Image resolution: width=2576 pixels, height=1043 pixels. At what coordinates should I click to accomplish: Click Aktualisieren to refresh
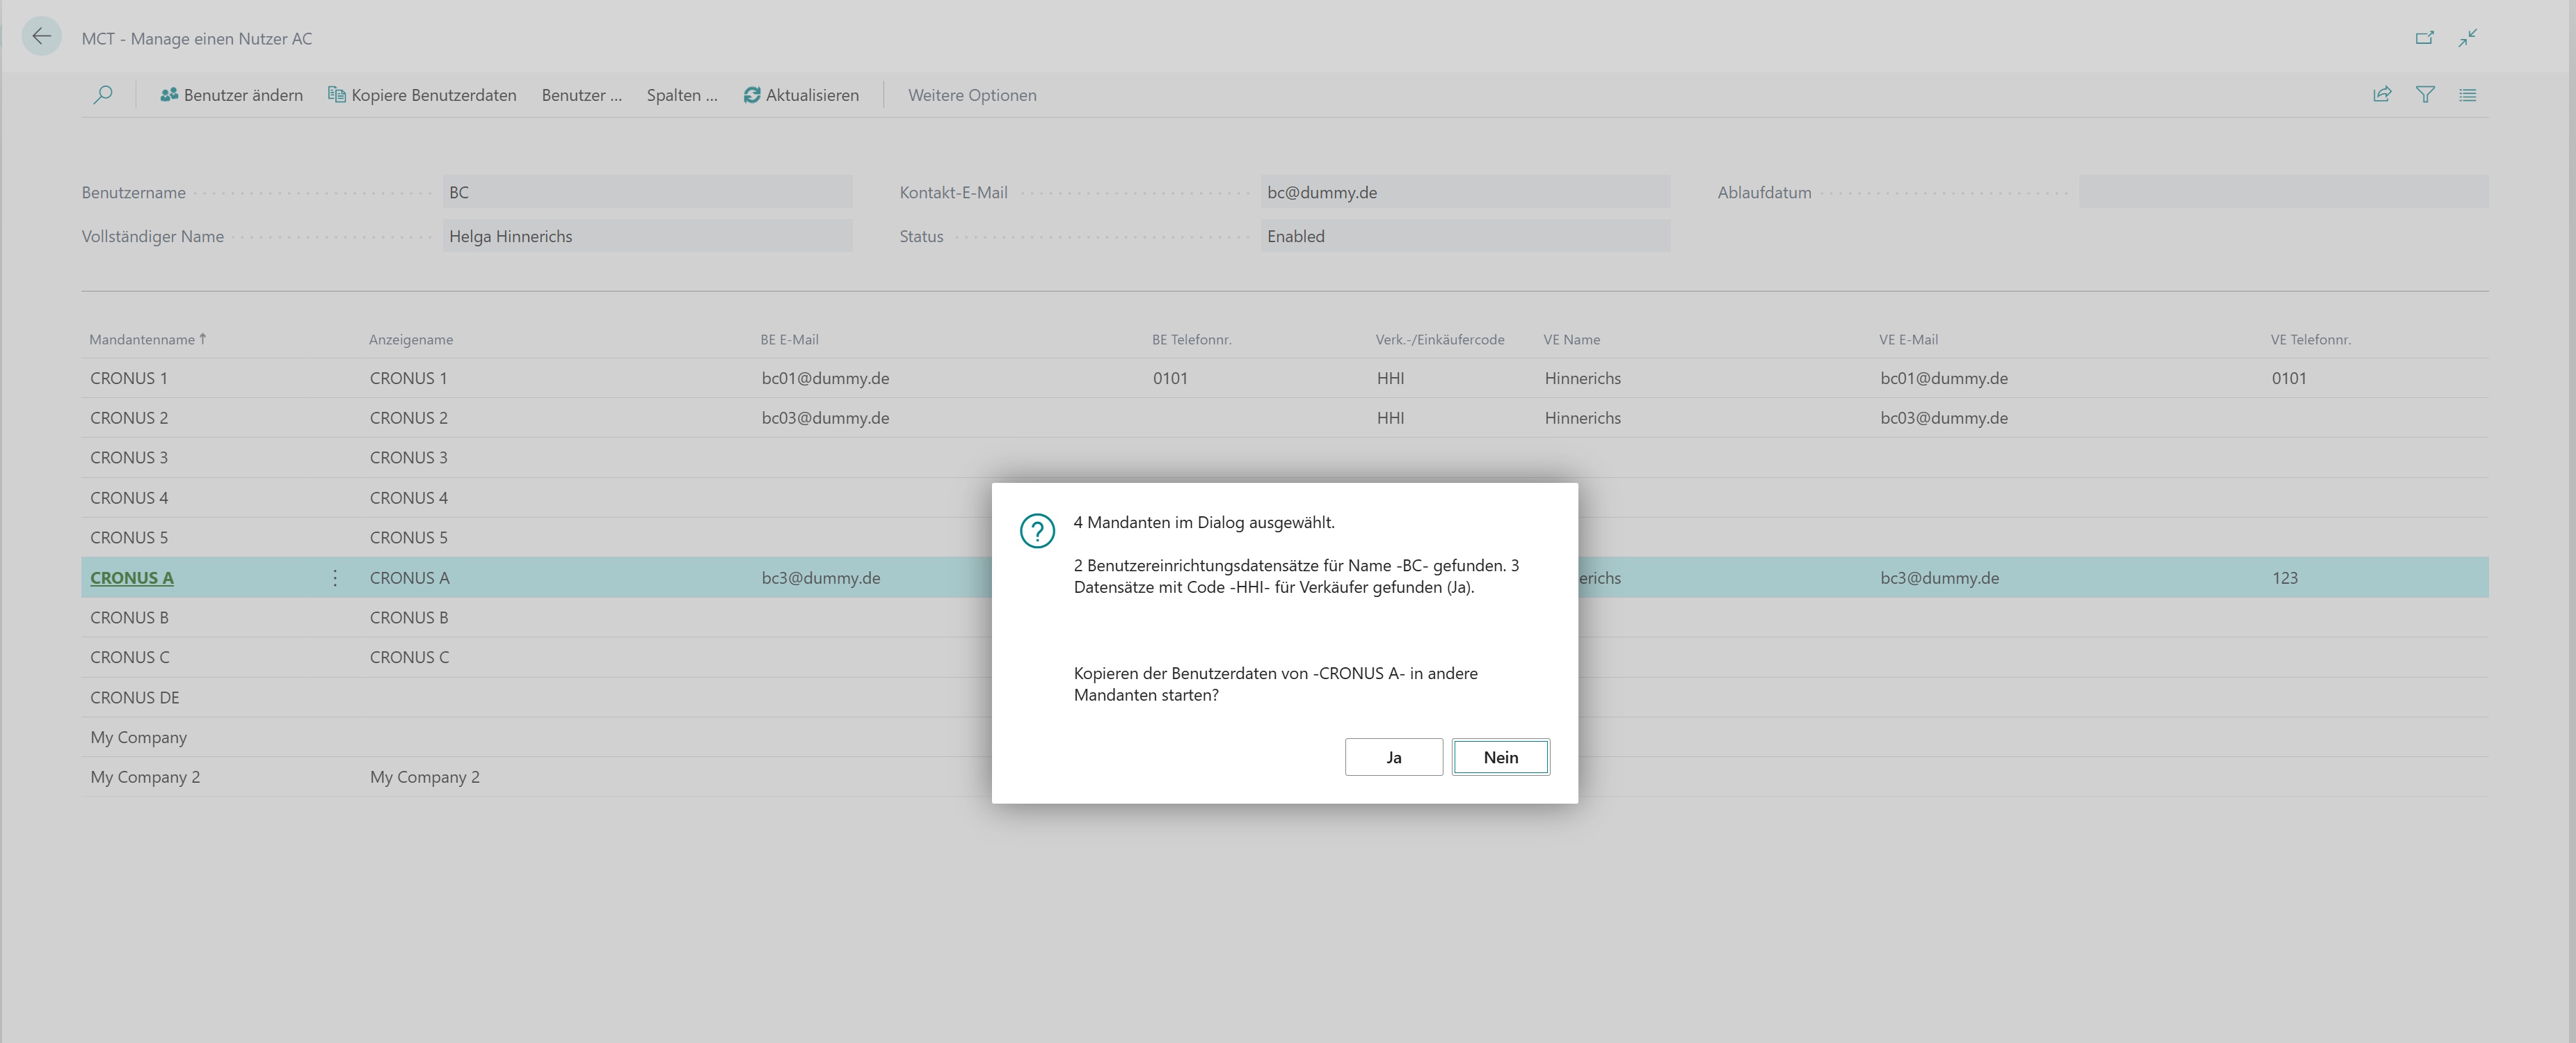pos(801,95)
